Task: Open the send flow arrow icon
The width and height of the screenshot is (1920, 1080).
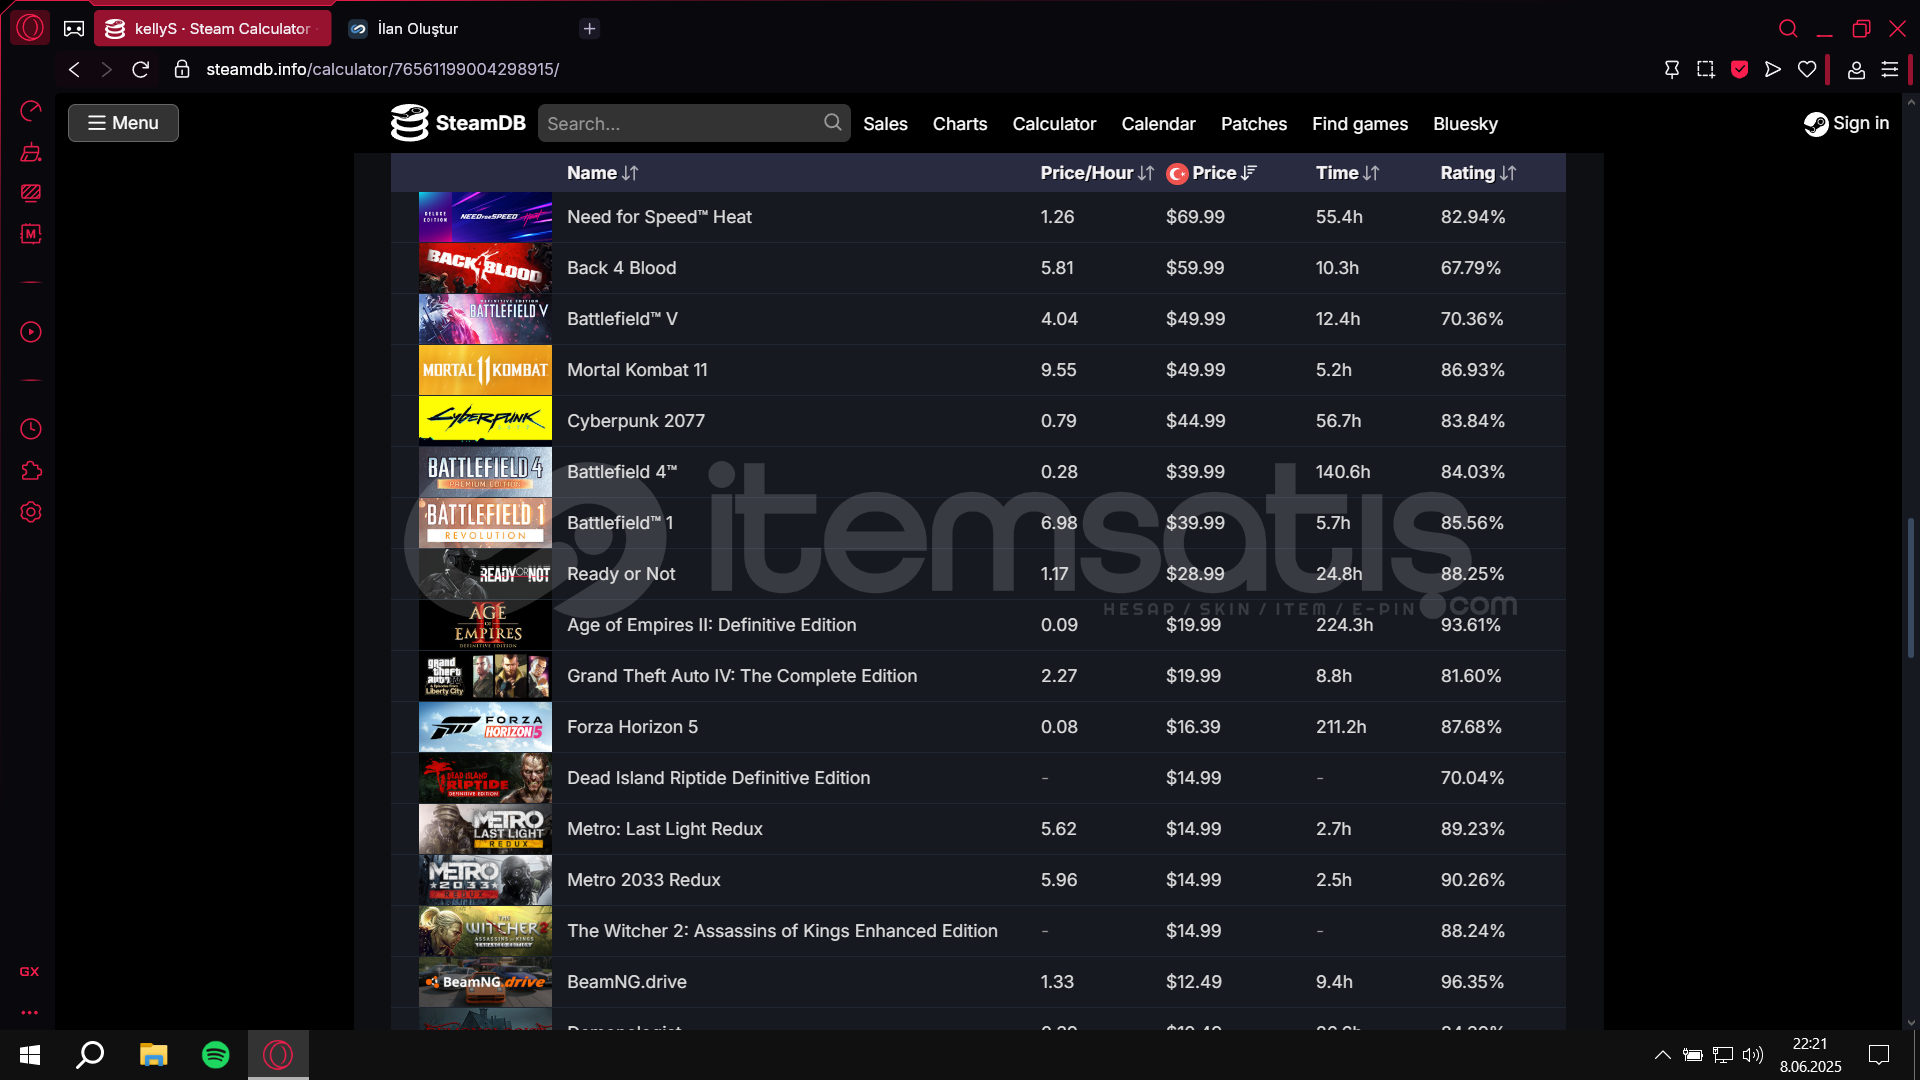Action: coord(1773,69)
